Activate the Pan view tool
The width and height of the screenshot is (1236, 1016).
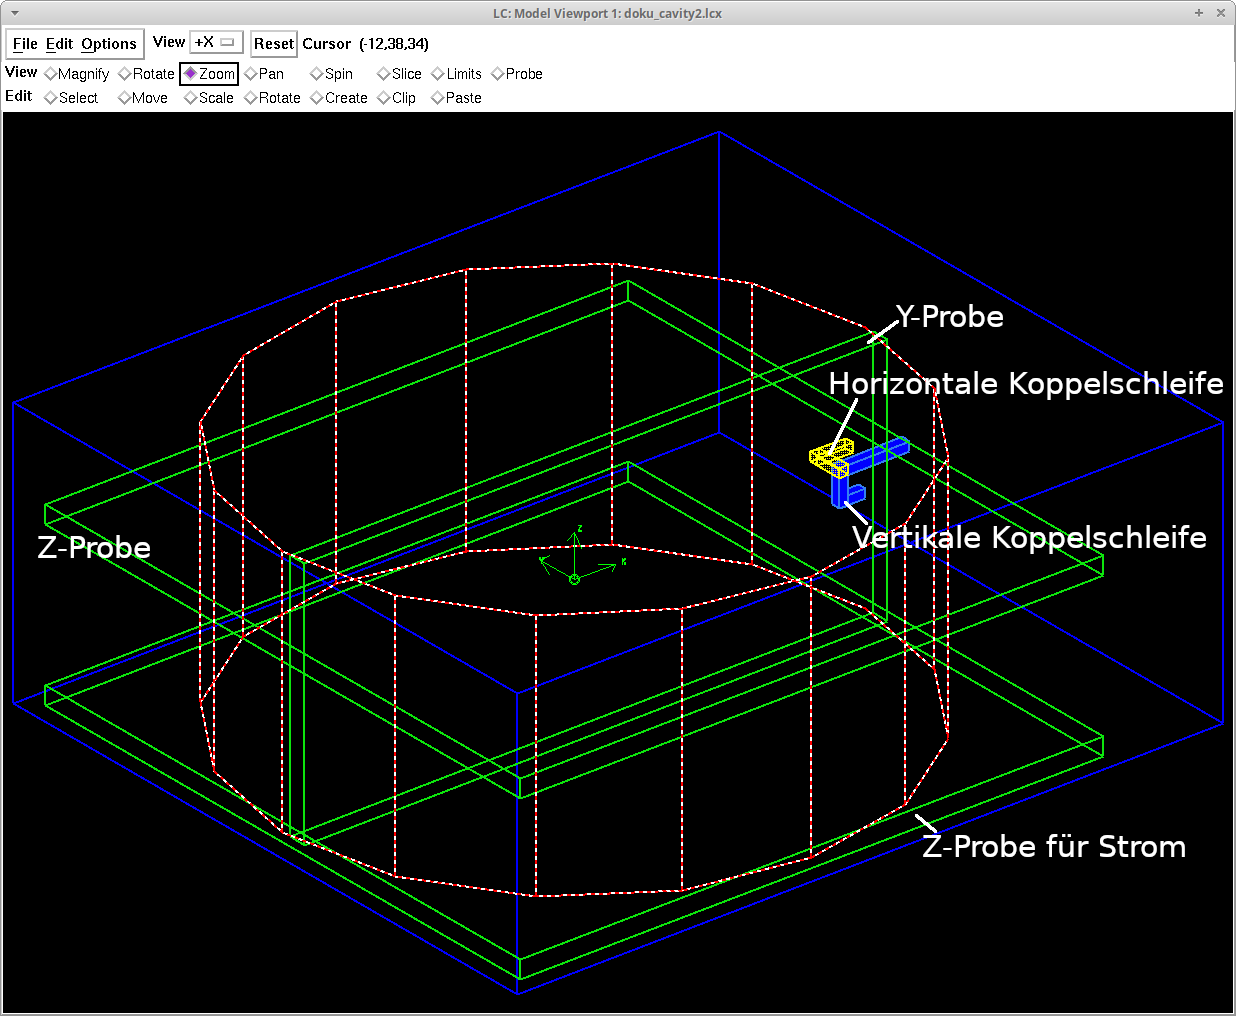click(x=263, y=73)
